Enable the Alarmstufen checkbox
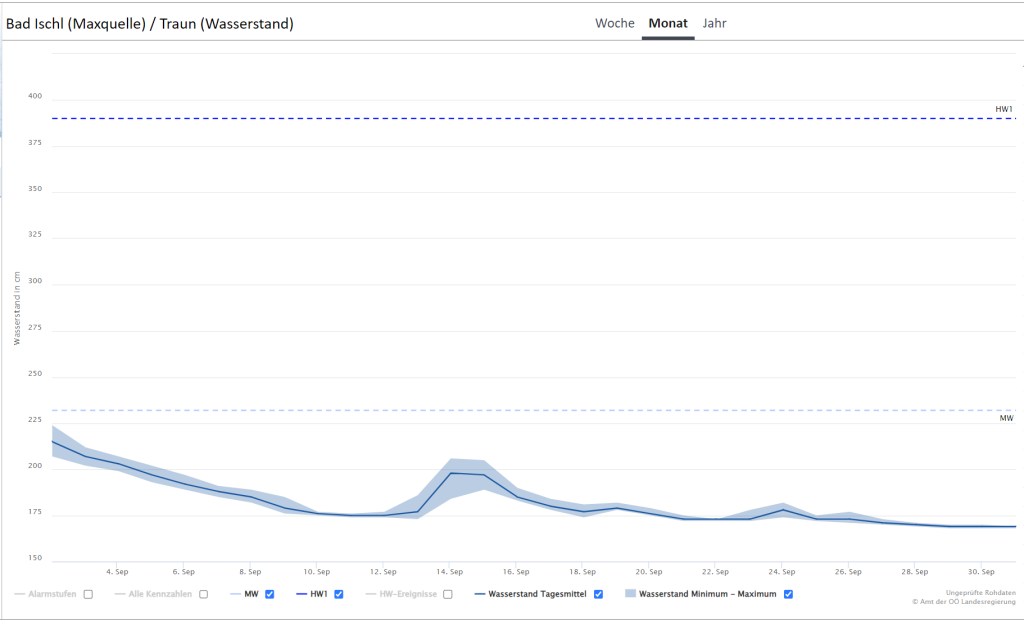The width and height of the screenshot is (1024, 622). coord(88,594)
